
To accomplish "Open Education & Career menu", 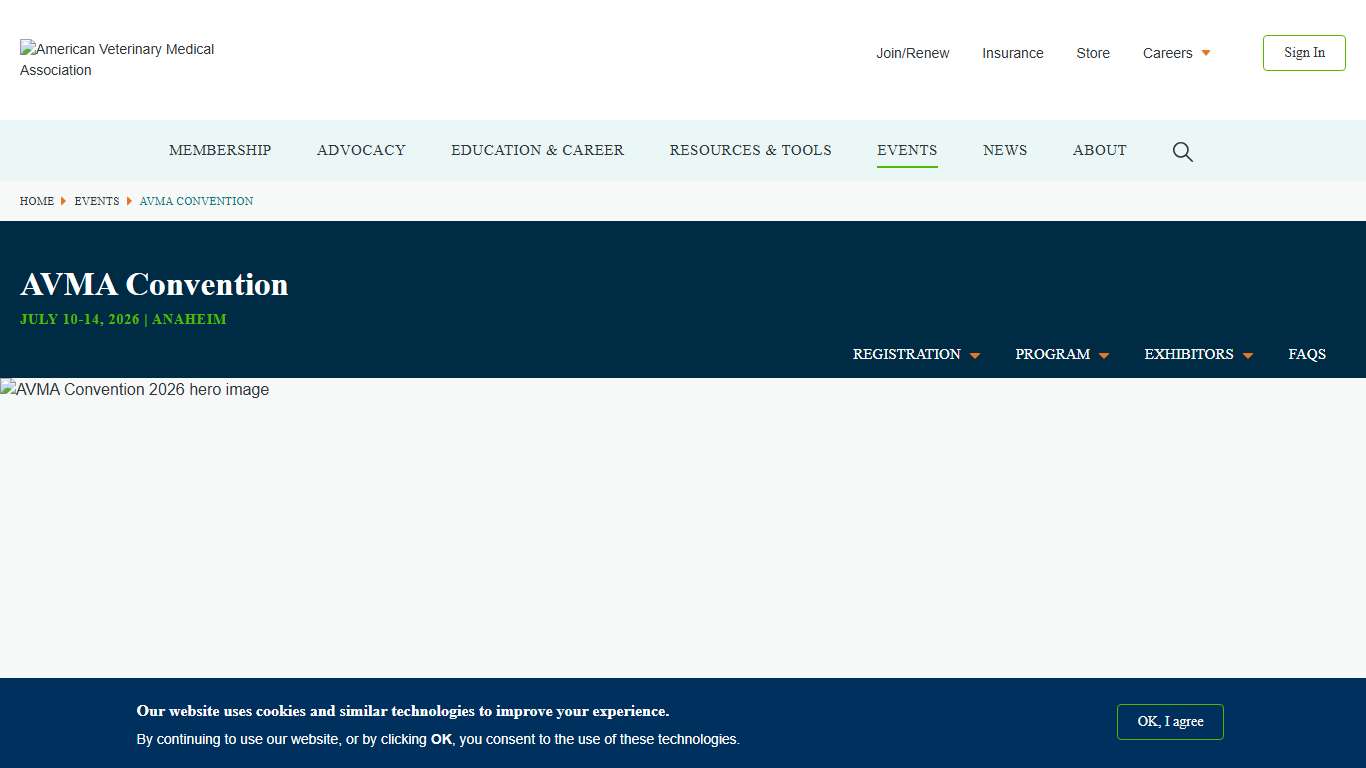I will tap(537, 150).
